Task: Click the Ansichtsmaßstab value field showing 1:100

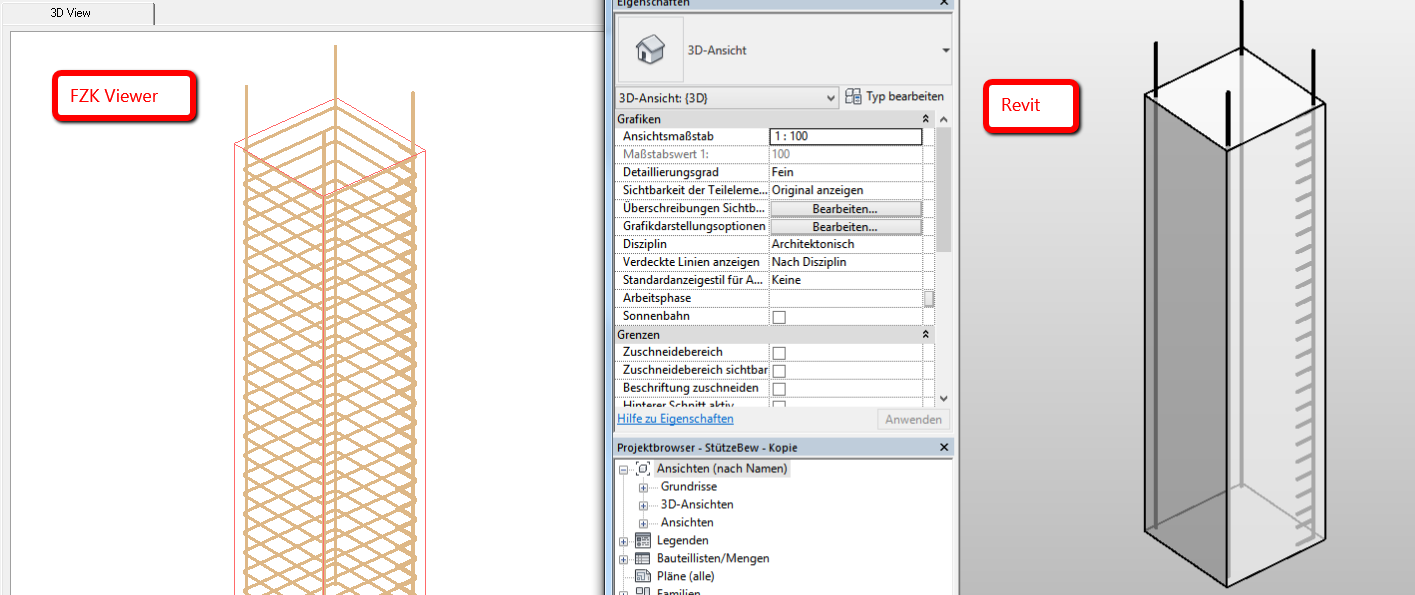Action: [845, 135]
